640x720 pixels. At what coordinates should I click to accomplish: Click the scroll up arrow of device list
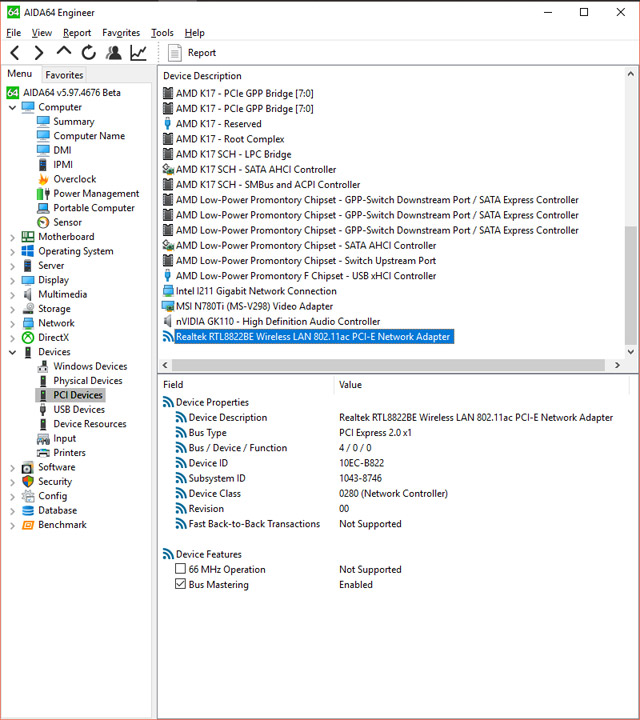point(630,73)
